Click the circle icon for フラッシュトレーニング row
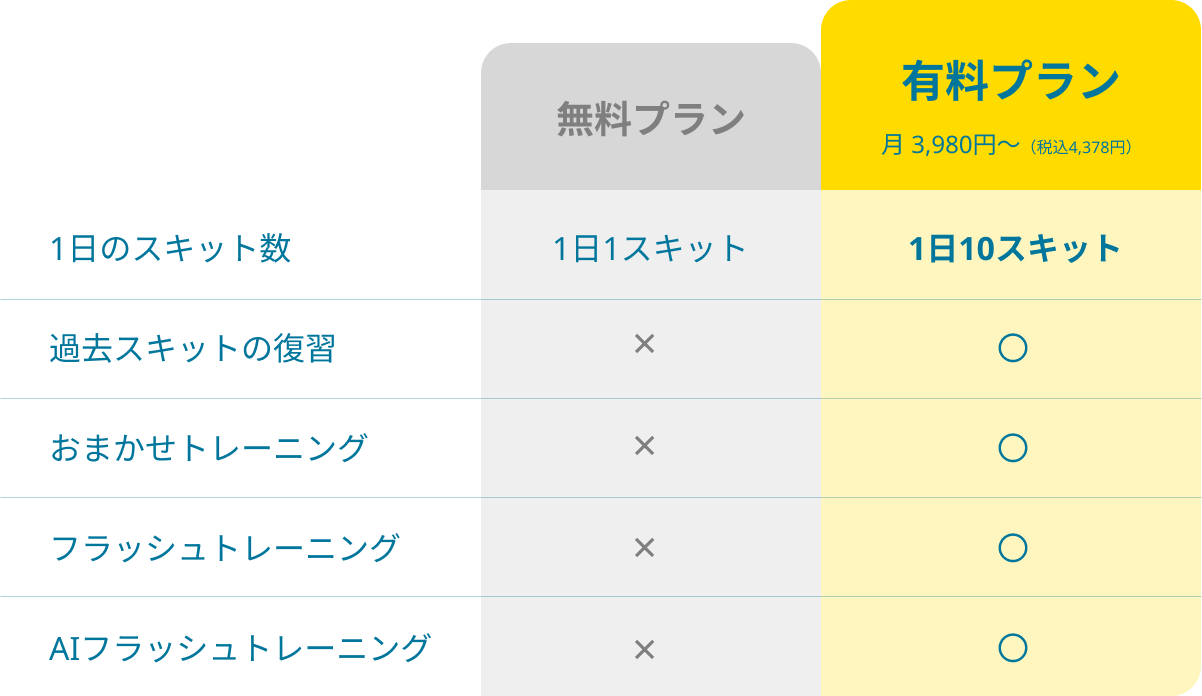This screenshot has width=1202, height=696. tap(1012, 548)
